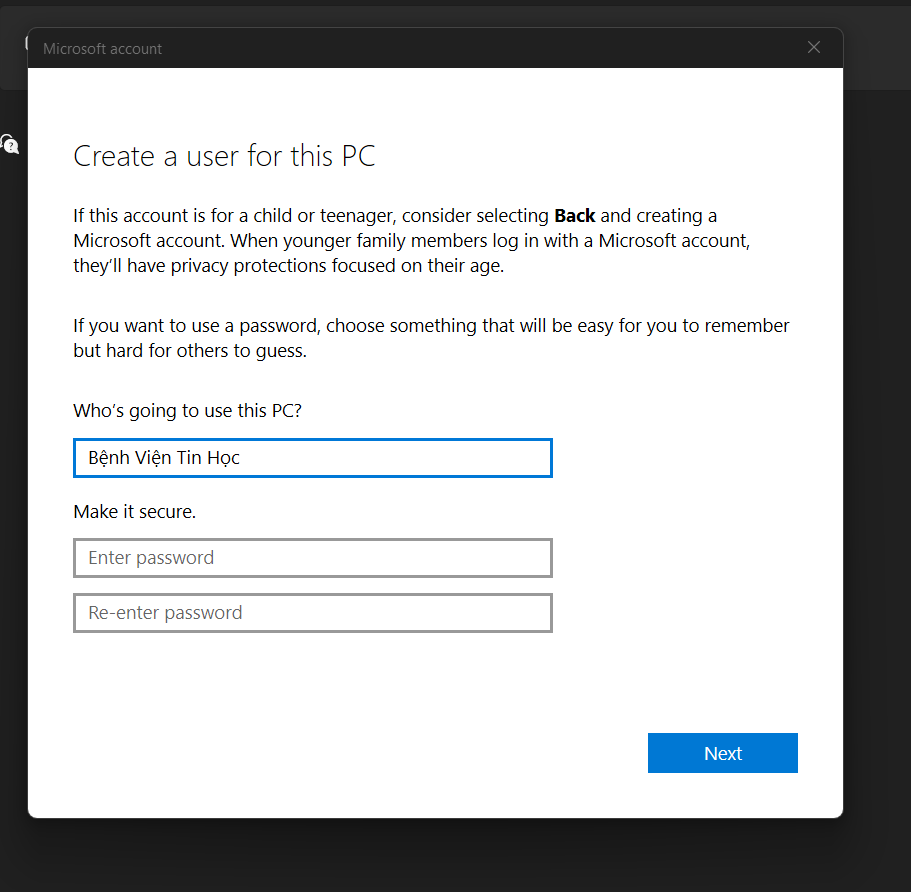Click the "Re-enter password" placeholder text
Screen dimensions: 911x892
pos(165,613)
